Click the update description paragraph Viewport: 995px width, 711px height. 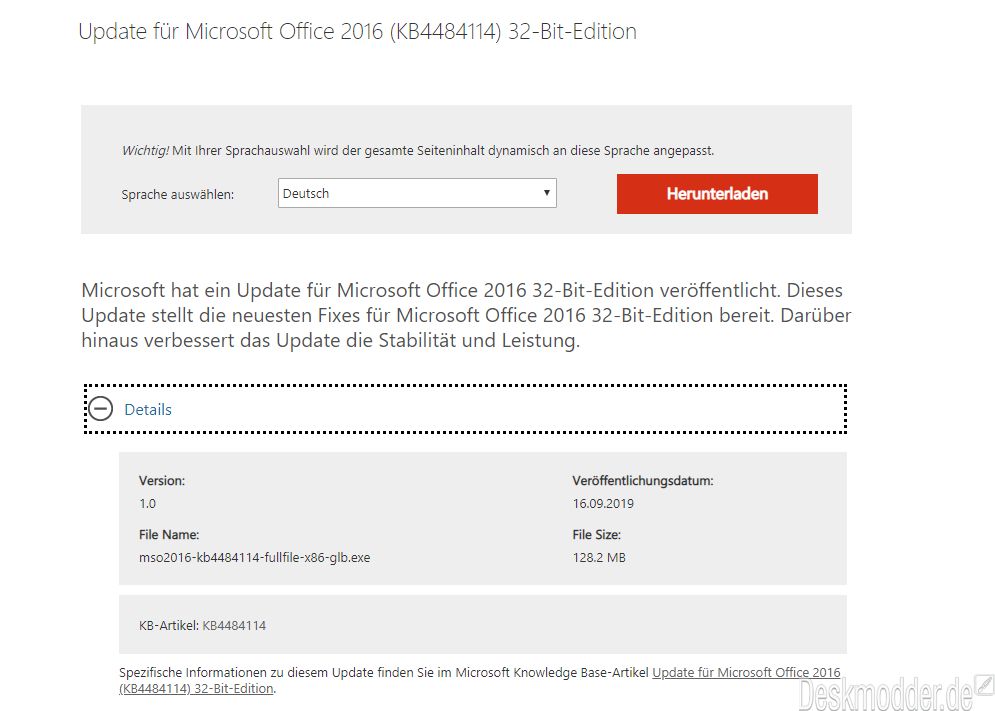pyautogui.click(x=466, y=315)
